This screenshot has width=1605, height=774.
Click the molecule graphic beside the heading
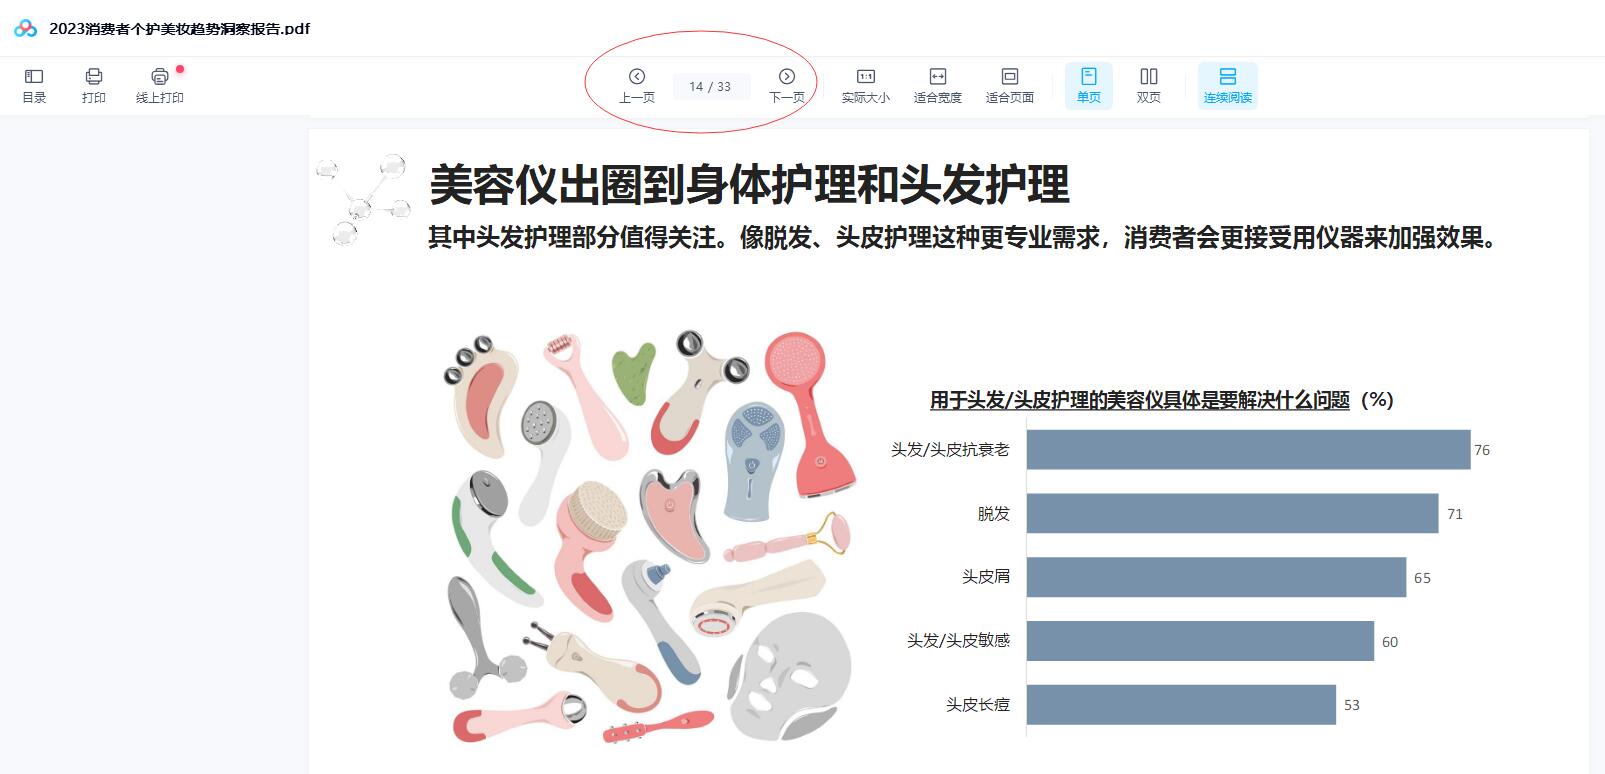[364, 199]
